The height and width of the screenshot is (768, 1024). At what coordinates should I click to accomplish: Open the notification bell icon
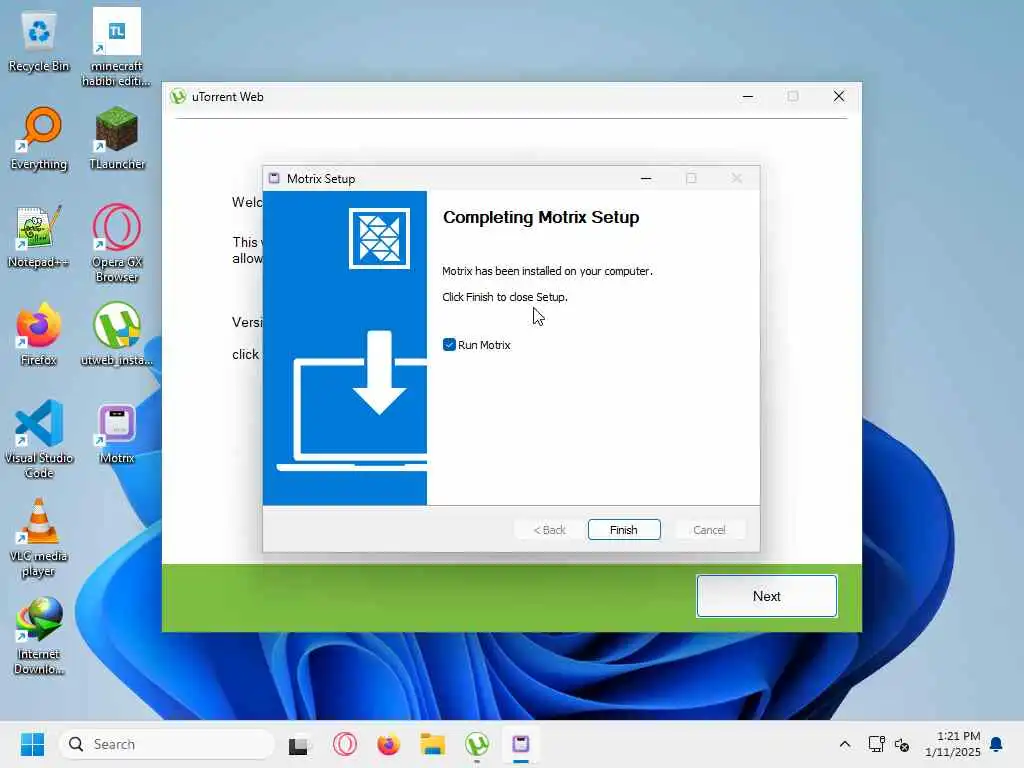point(996,744)
